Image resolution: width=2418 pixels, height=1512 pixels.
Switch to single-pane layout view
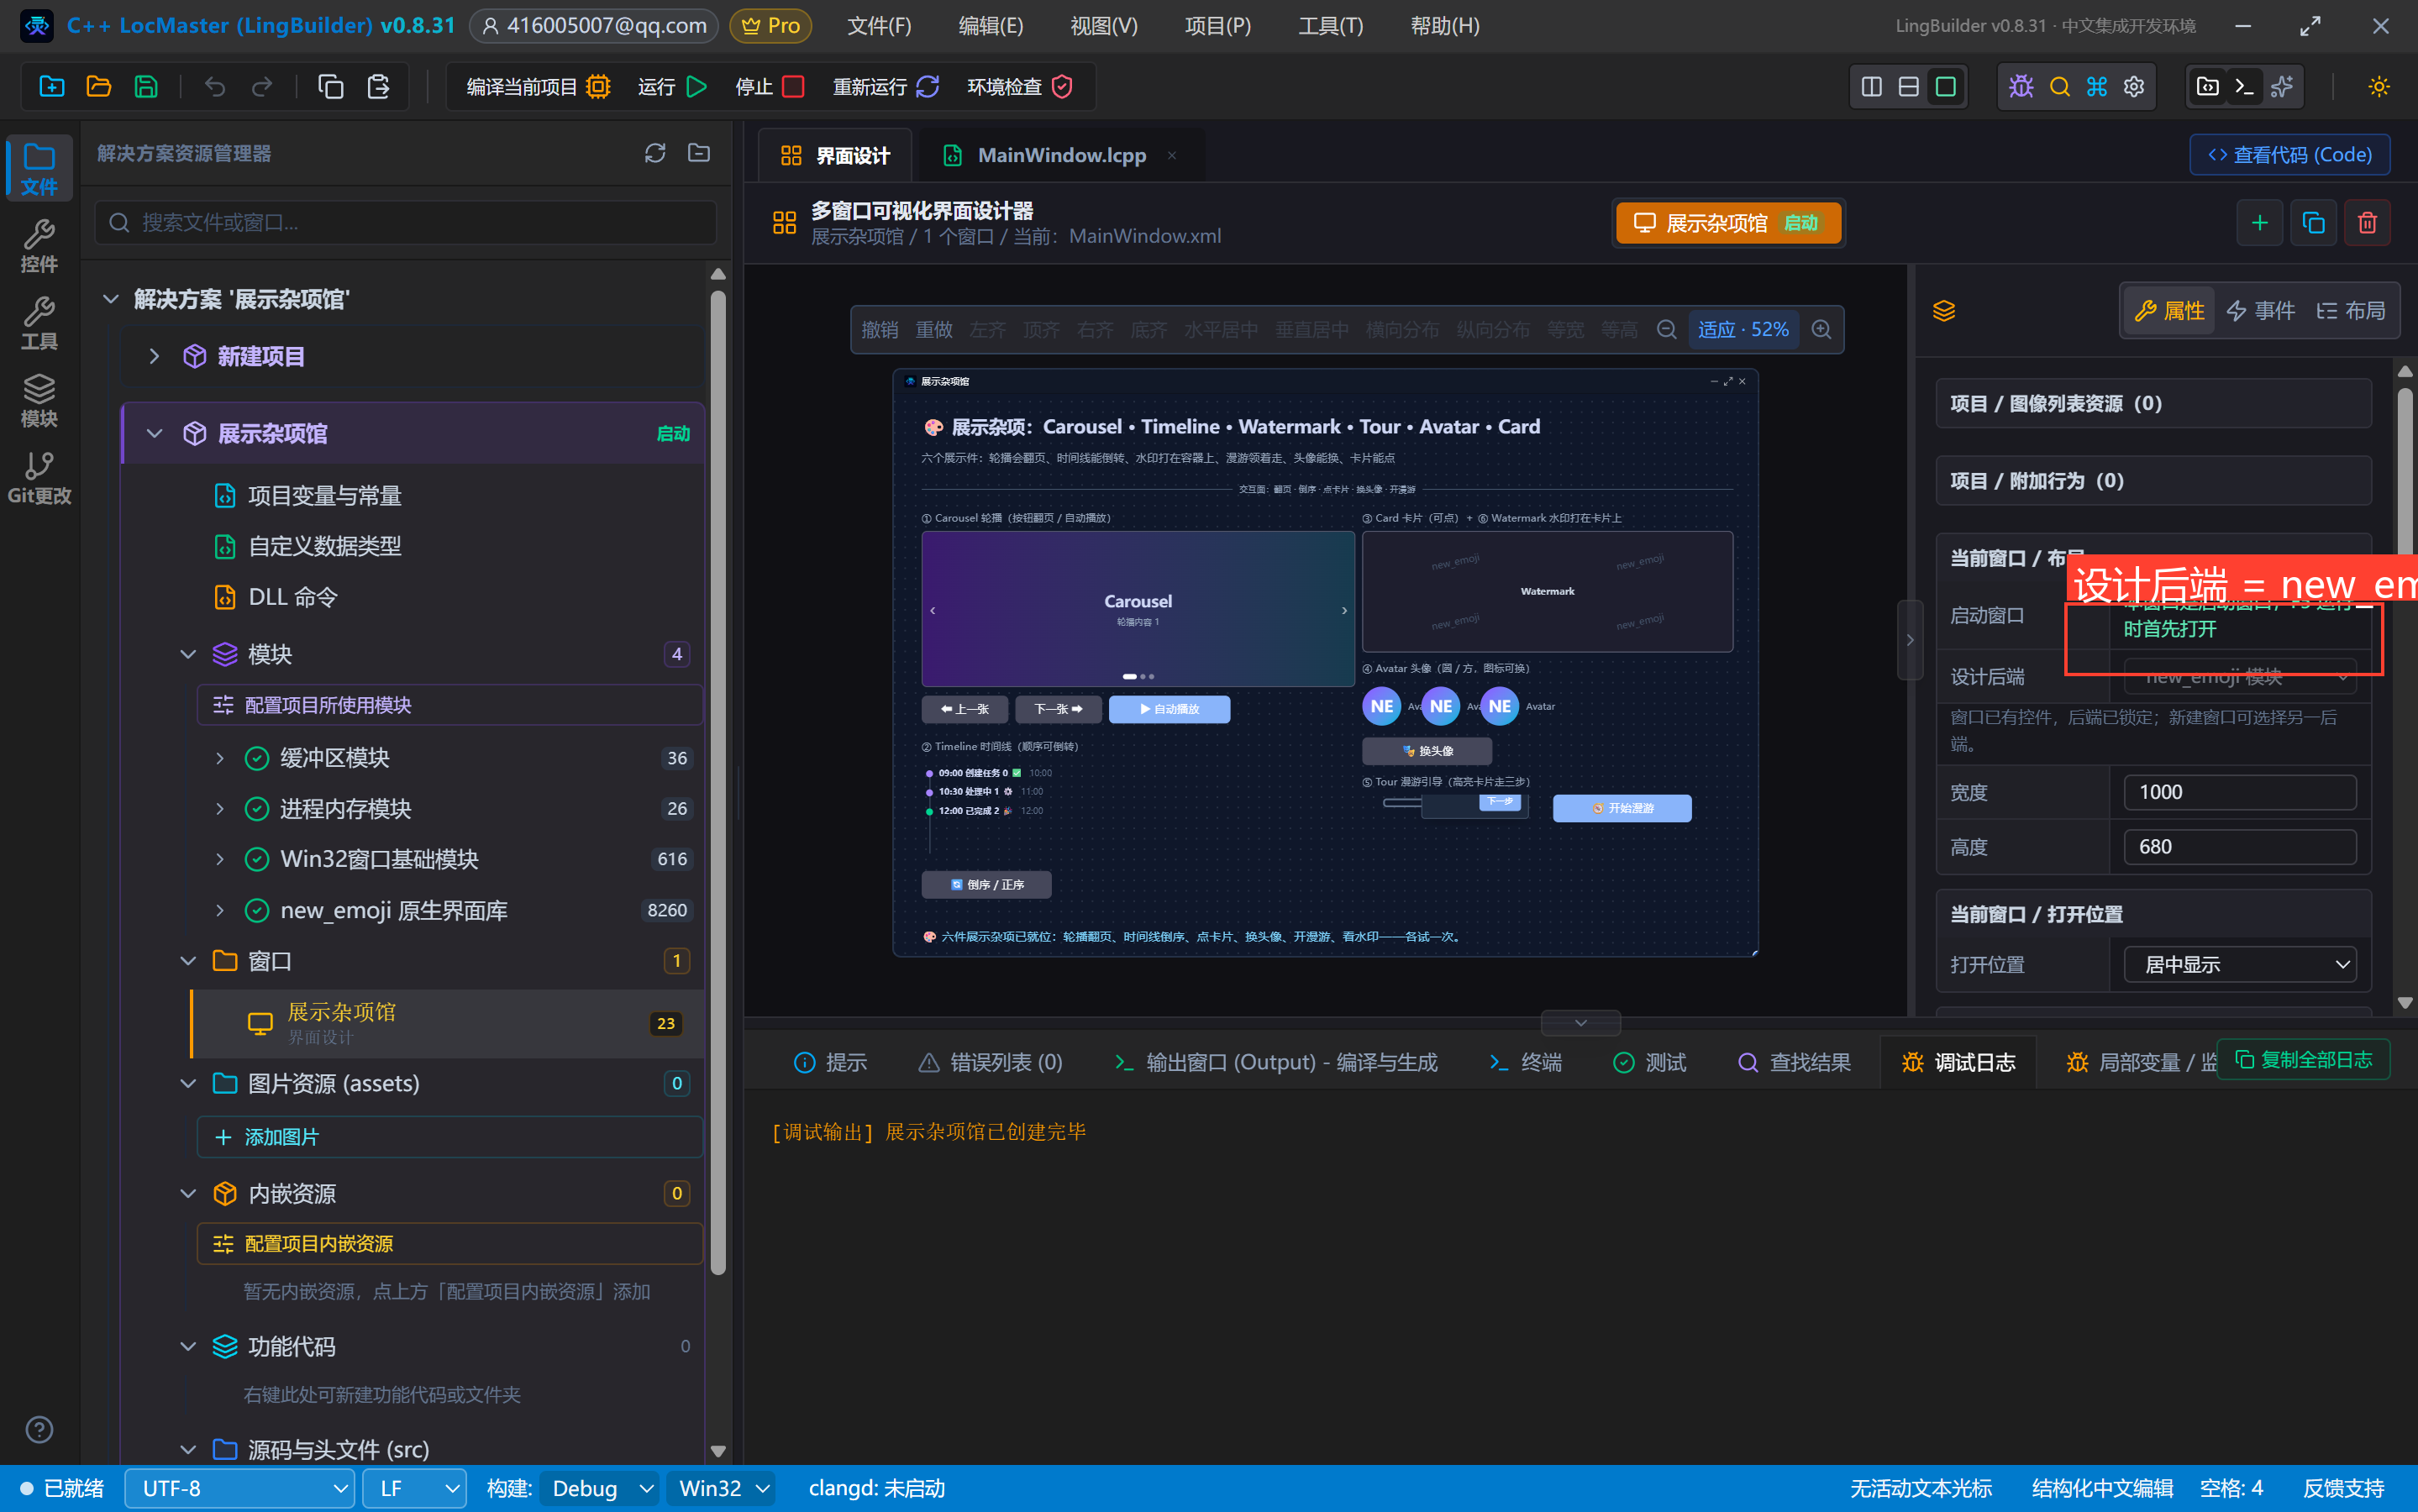(x=1945, y=87)
